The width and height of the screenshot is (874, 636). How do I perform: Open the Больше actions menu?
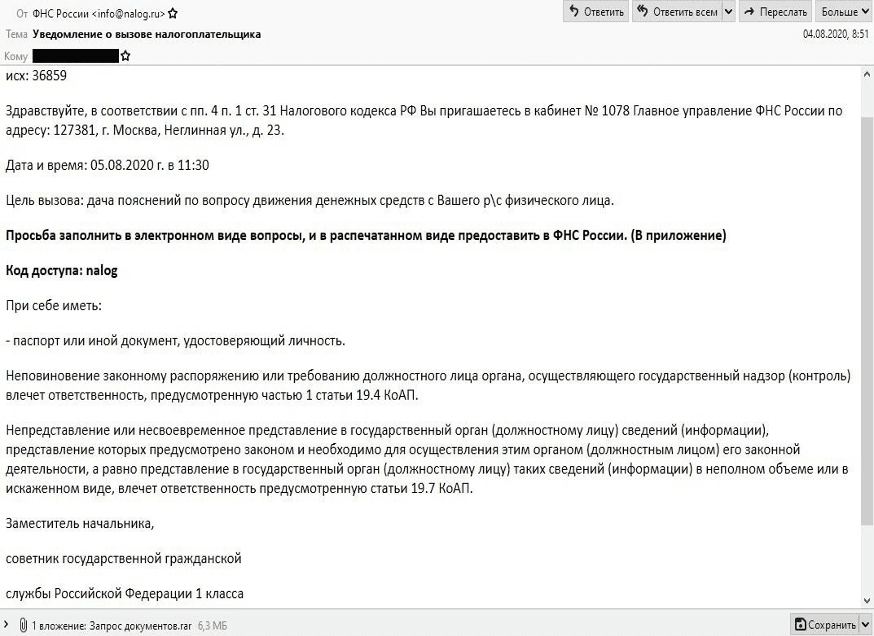click(844, 12)
